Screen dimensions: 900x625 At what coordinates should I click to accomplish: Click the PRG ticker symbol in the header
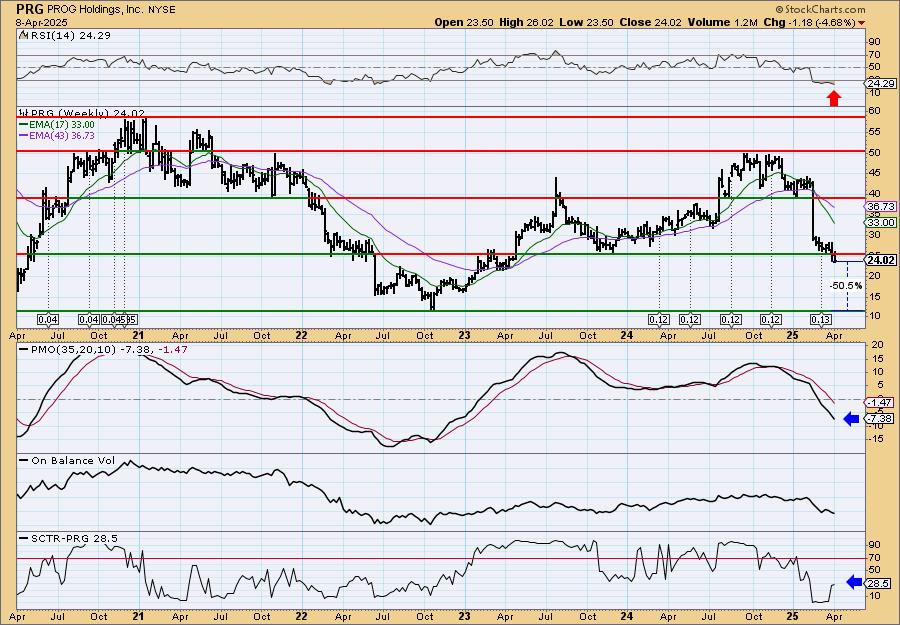point(30,9)
